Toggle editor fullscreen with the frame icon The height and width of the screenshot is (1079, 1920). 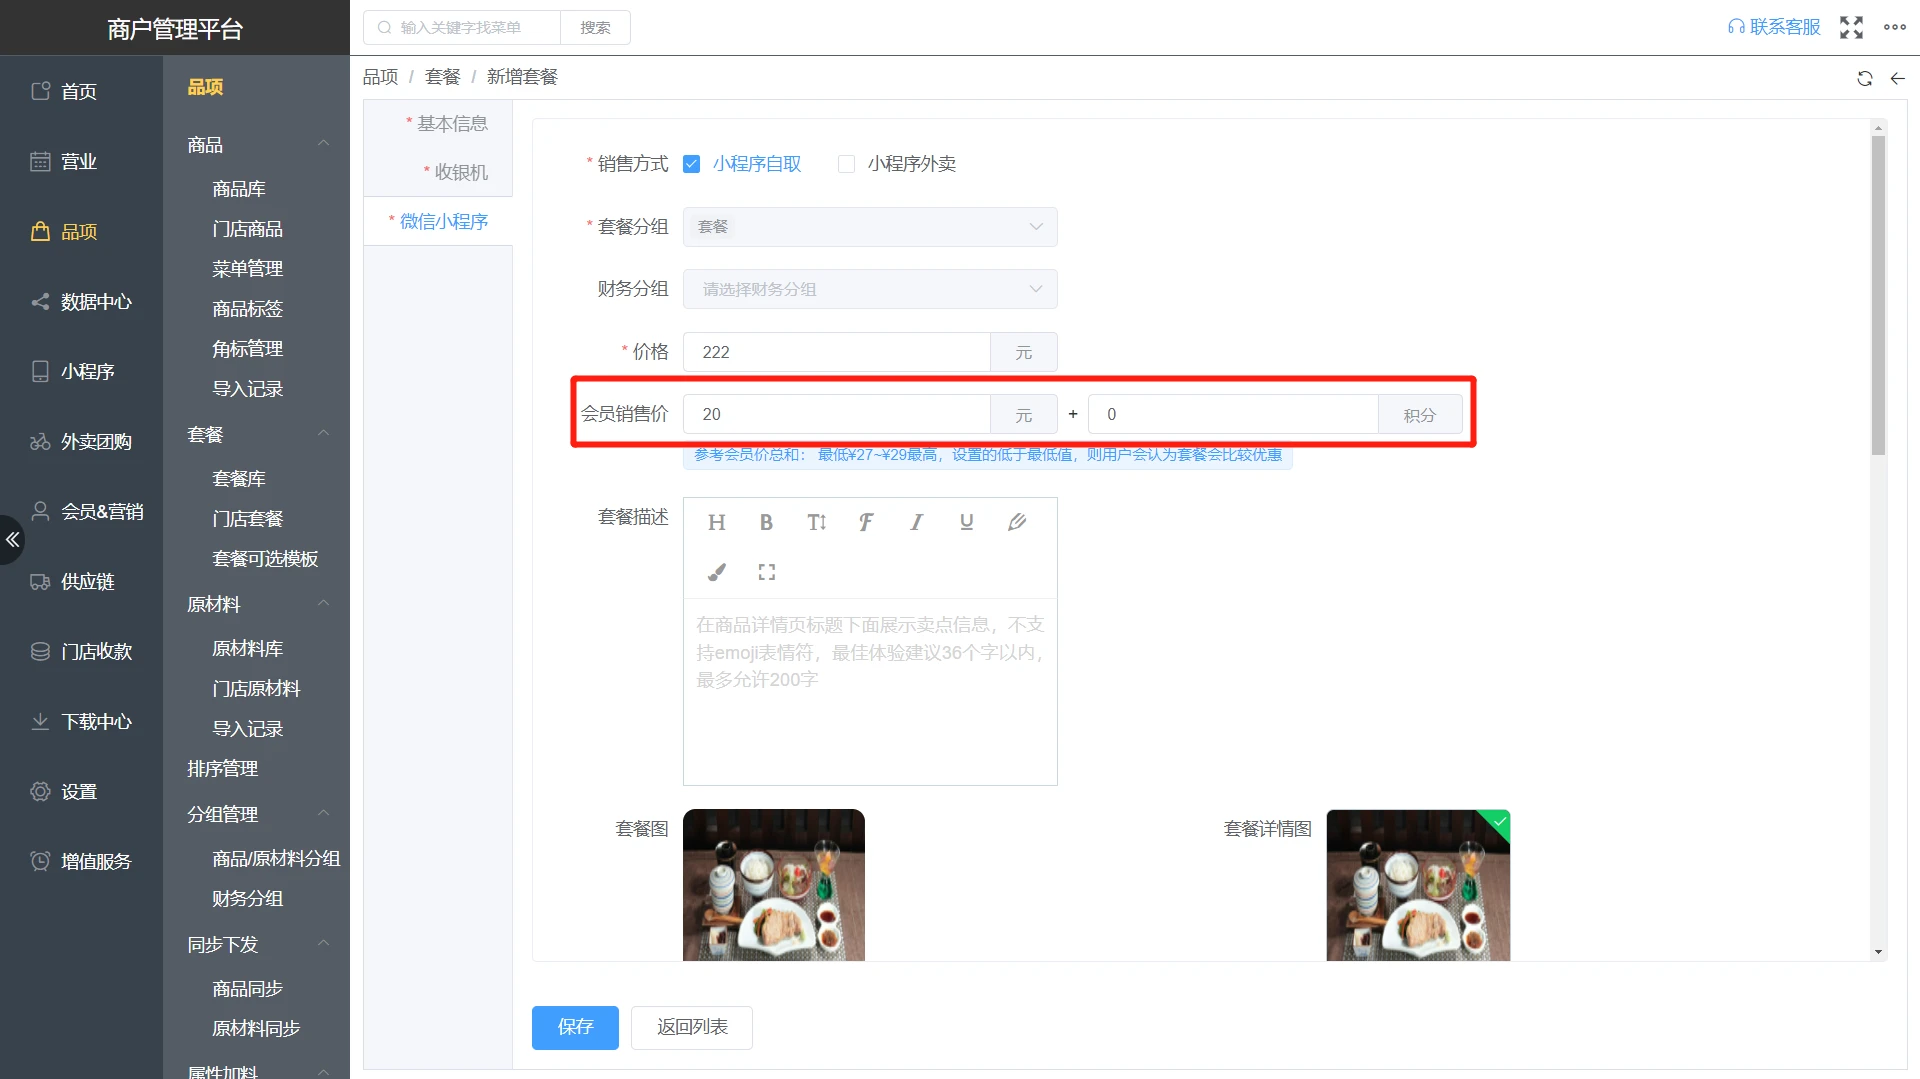point(766,572)
